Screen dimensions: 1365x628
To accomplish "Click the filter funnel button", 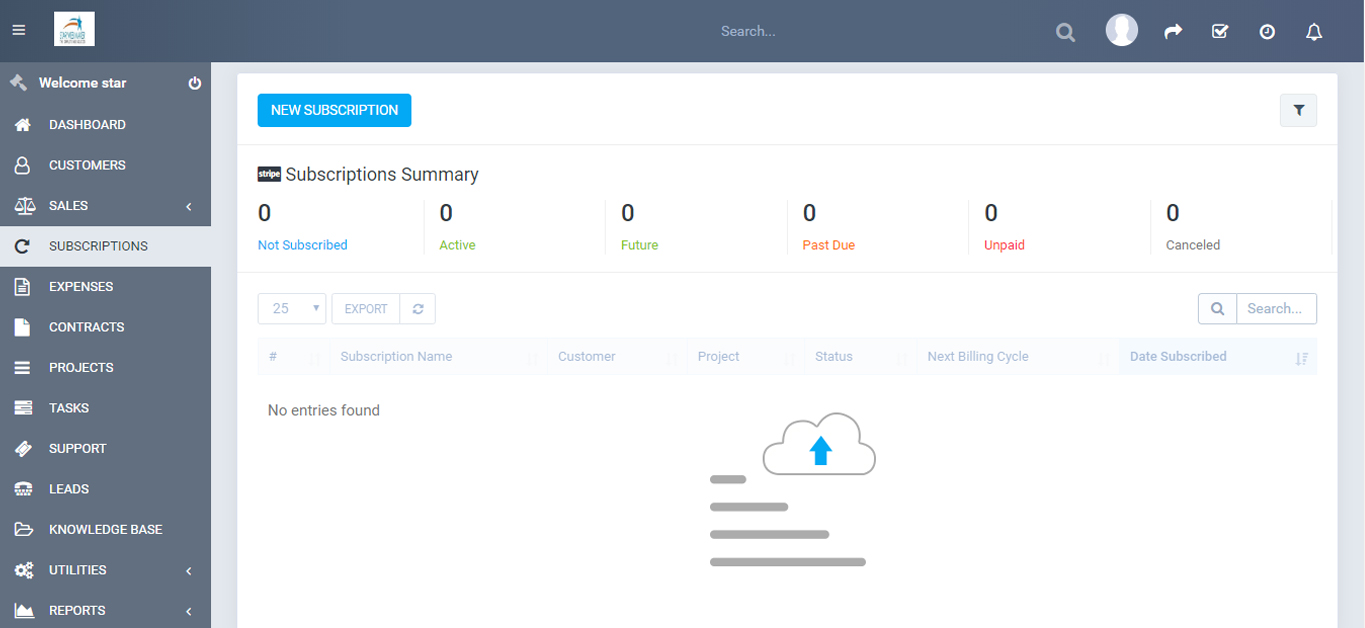I will pyautogui.click(x=1298, y=110).
